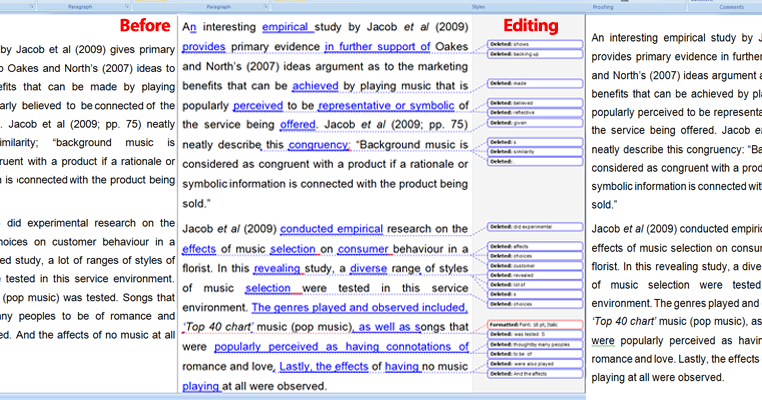Viewport: 762px width, 400px height.
Task: Select the 'Deleted: was tested' balloon
Action: 535,334
